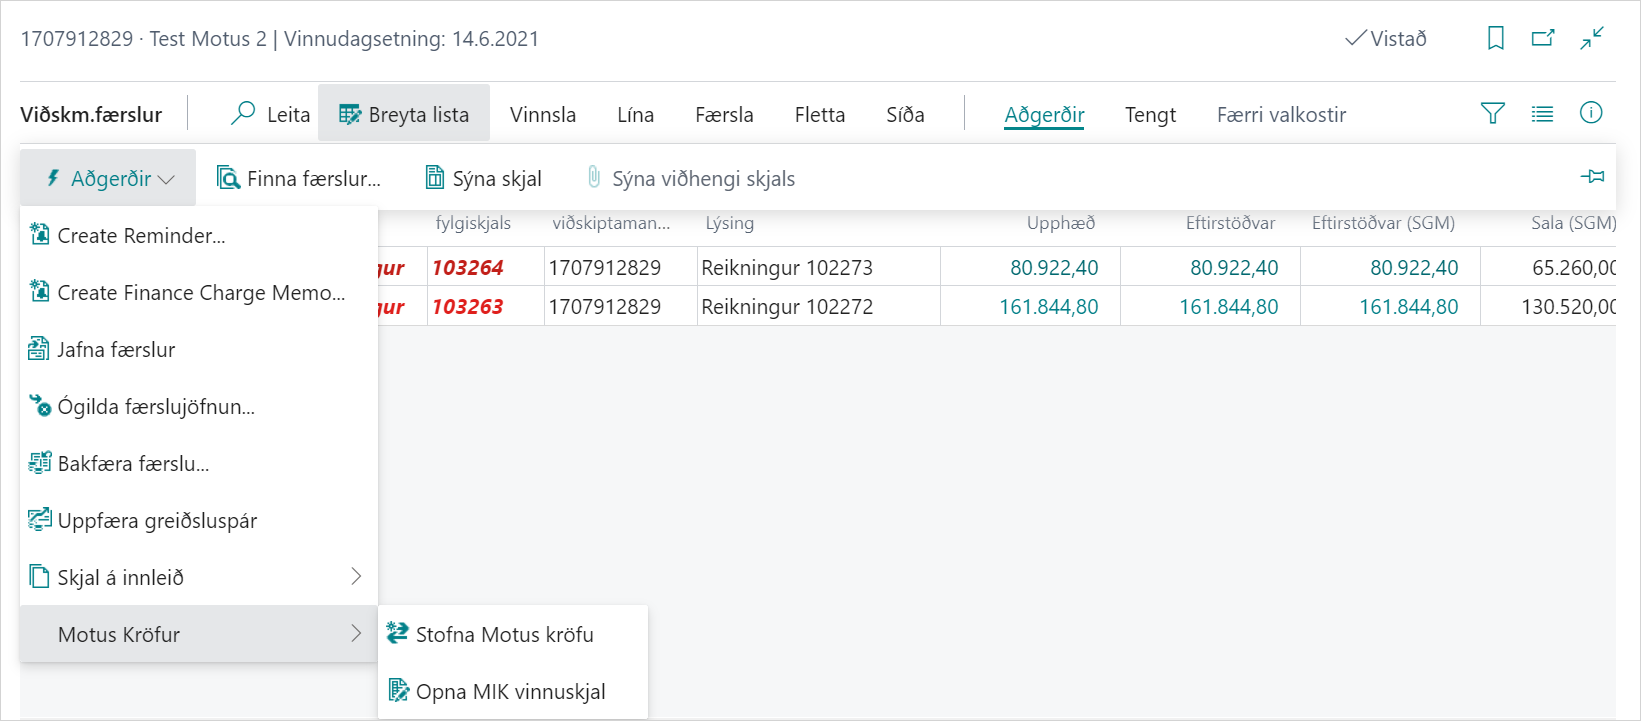Click Finna færslur toolbar action

pos(299,179)
